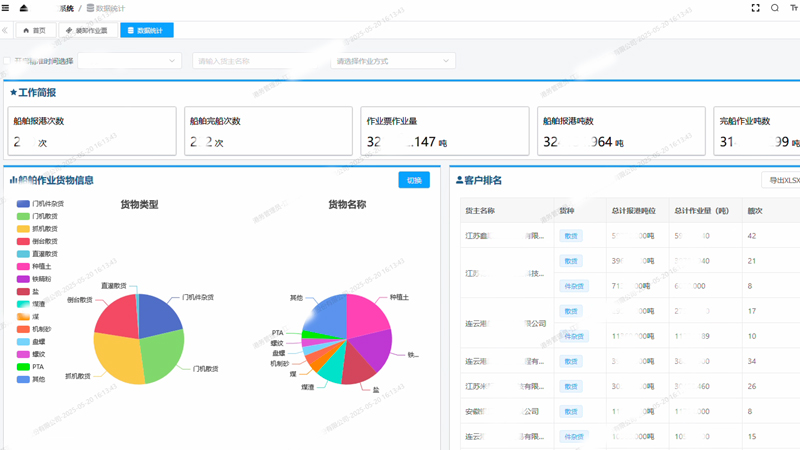800x450 pixels.
Task: Toggle the 盐 legend entry
Action: tap(28, 291)
